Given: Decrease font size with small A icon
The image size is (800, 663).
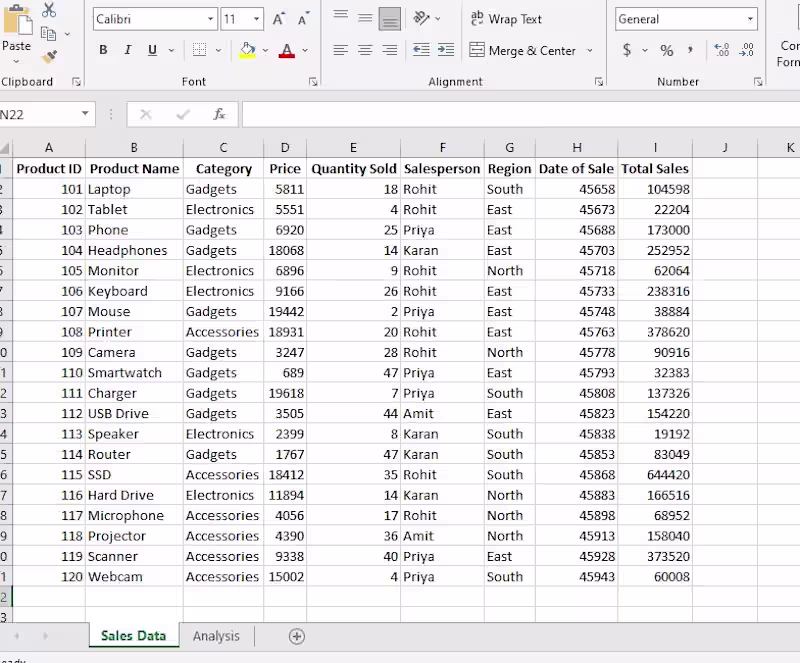Looking at the screenshot, I should pyautogui.click(x=303, y=19).
